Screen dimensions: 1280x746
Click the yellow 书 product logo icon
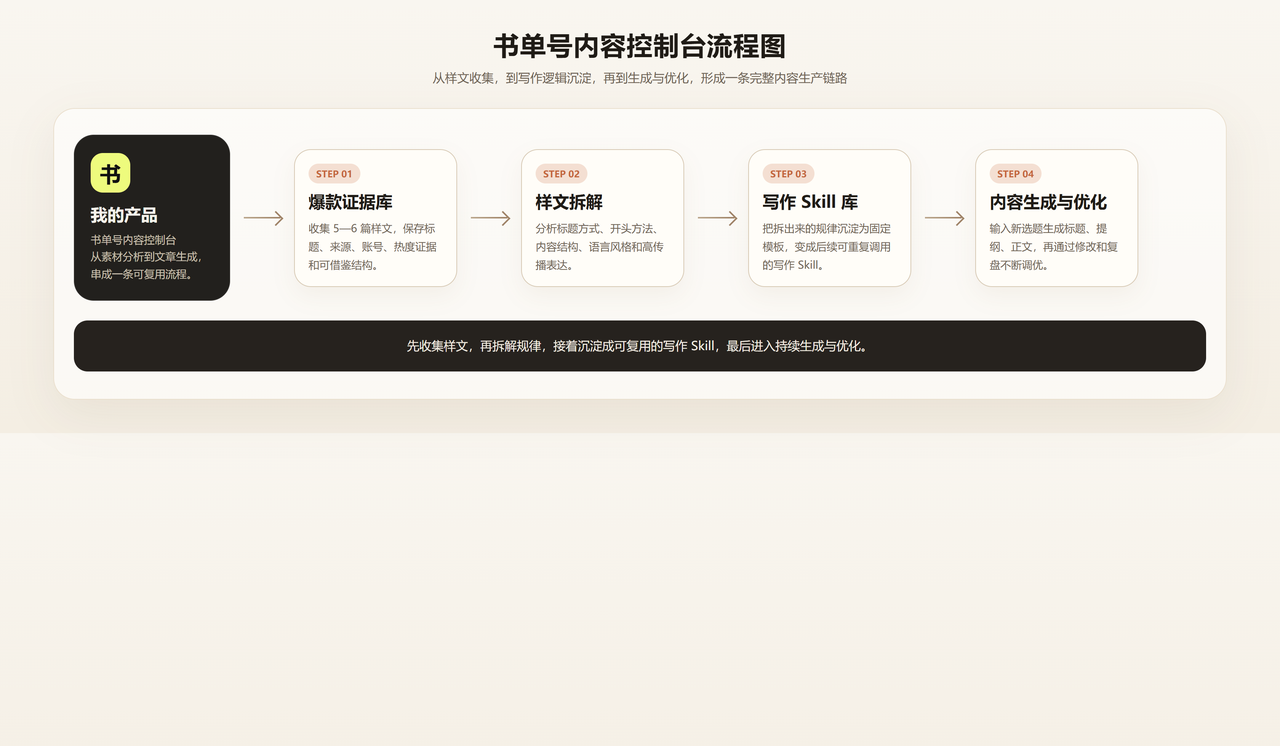pos(110,173)
